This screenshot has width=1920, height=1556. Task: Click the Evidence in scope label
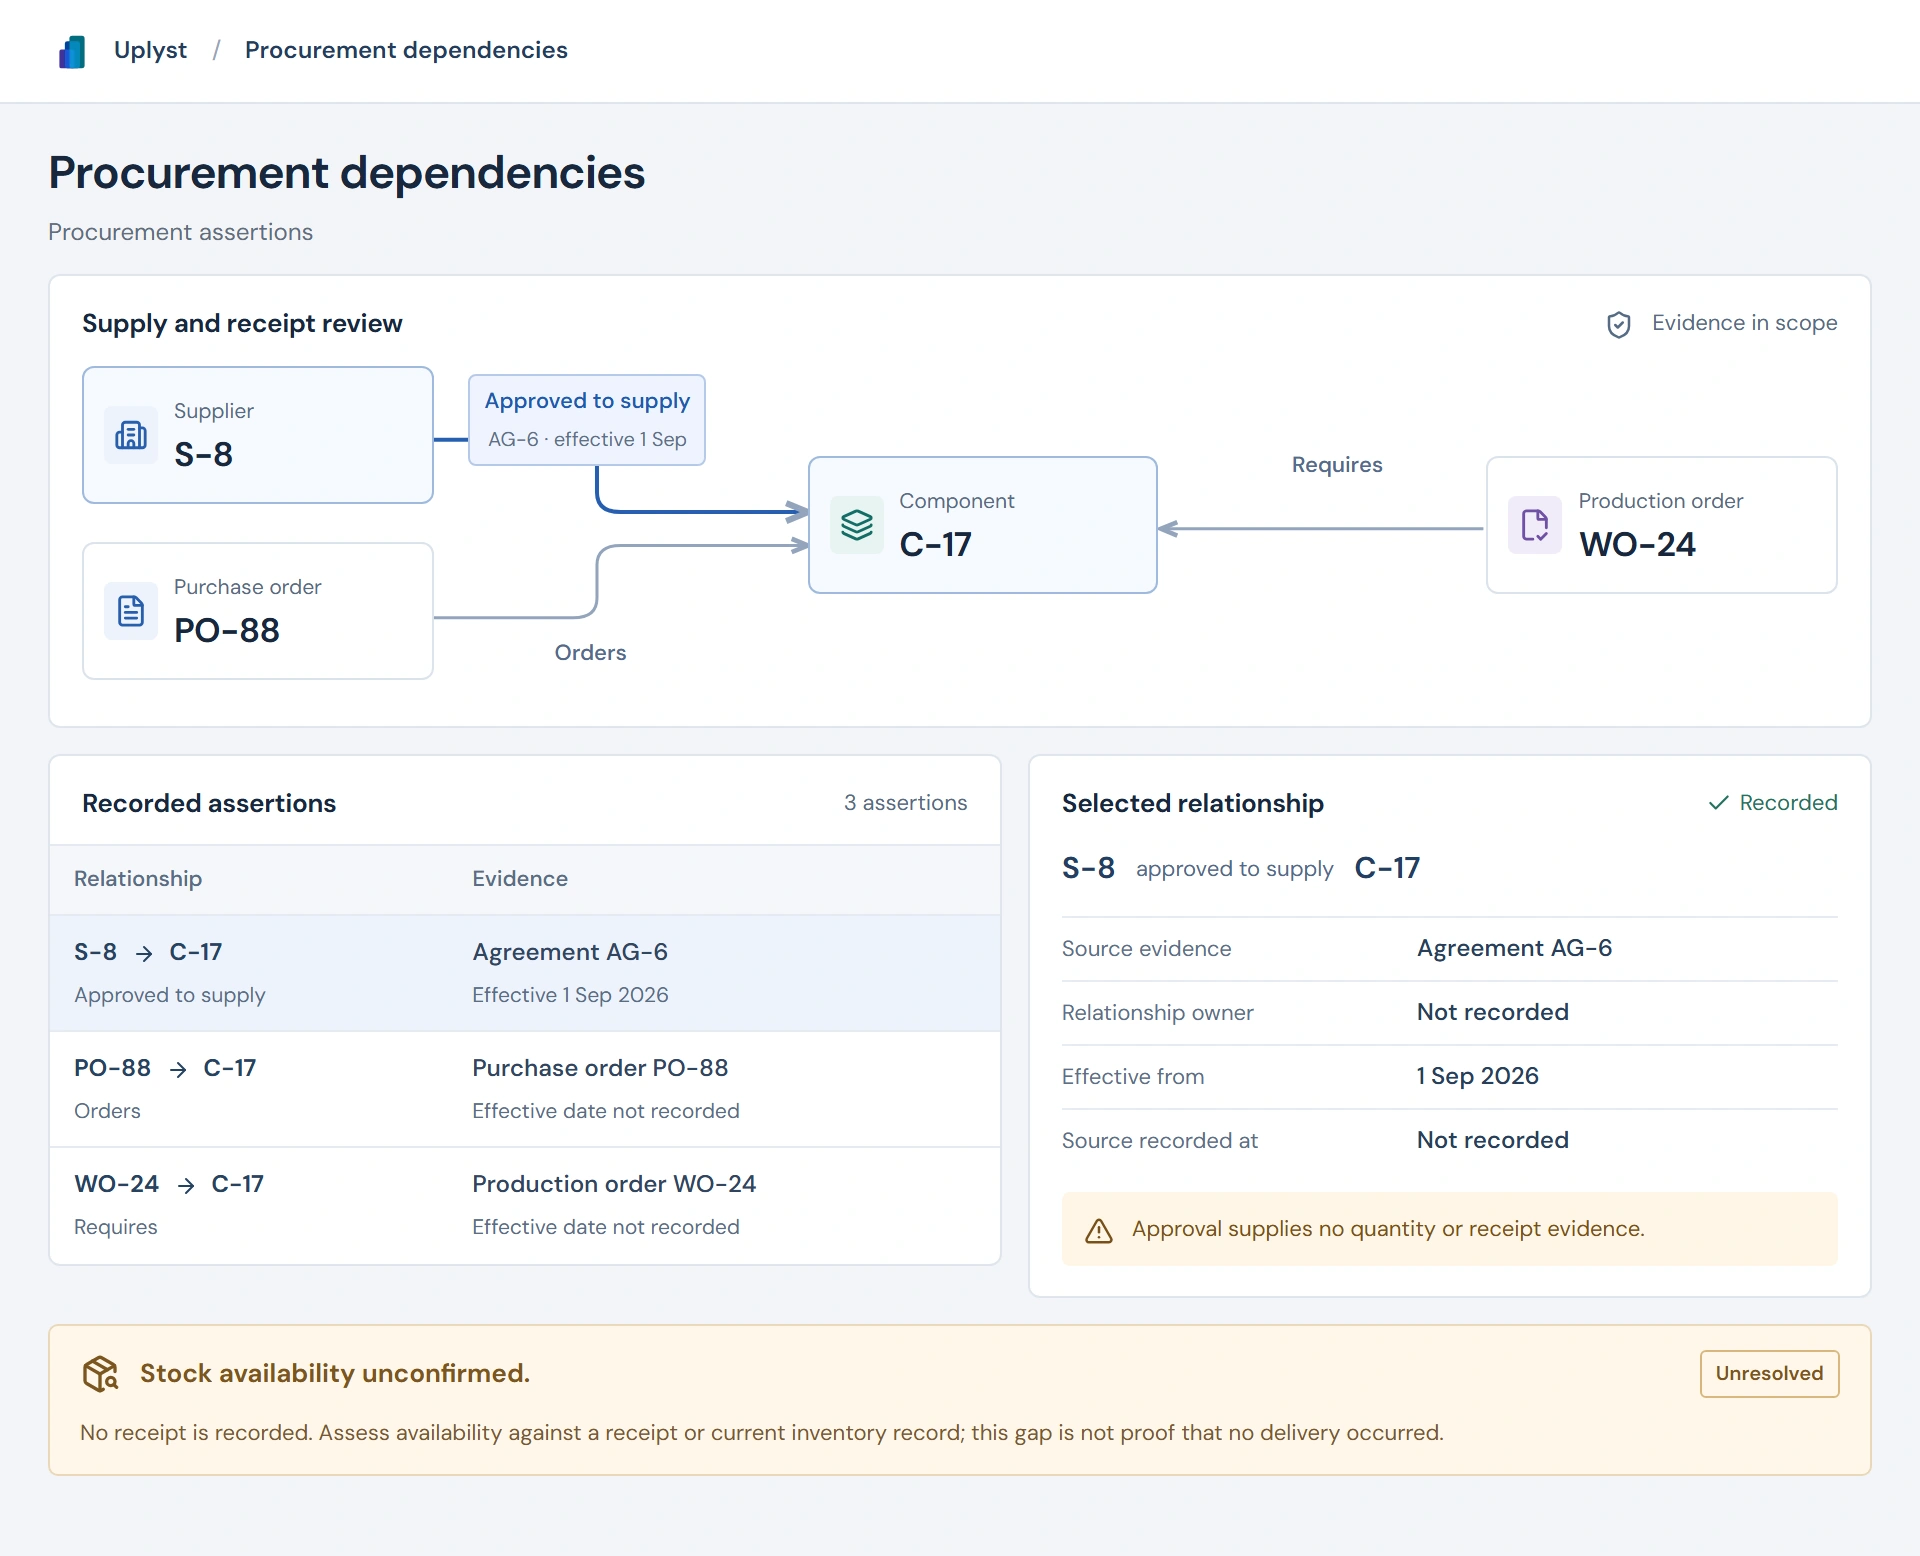tap(1744, 323)
